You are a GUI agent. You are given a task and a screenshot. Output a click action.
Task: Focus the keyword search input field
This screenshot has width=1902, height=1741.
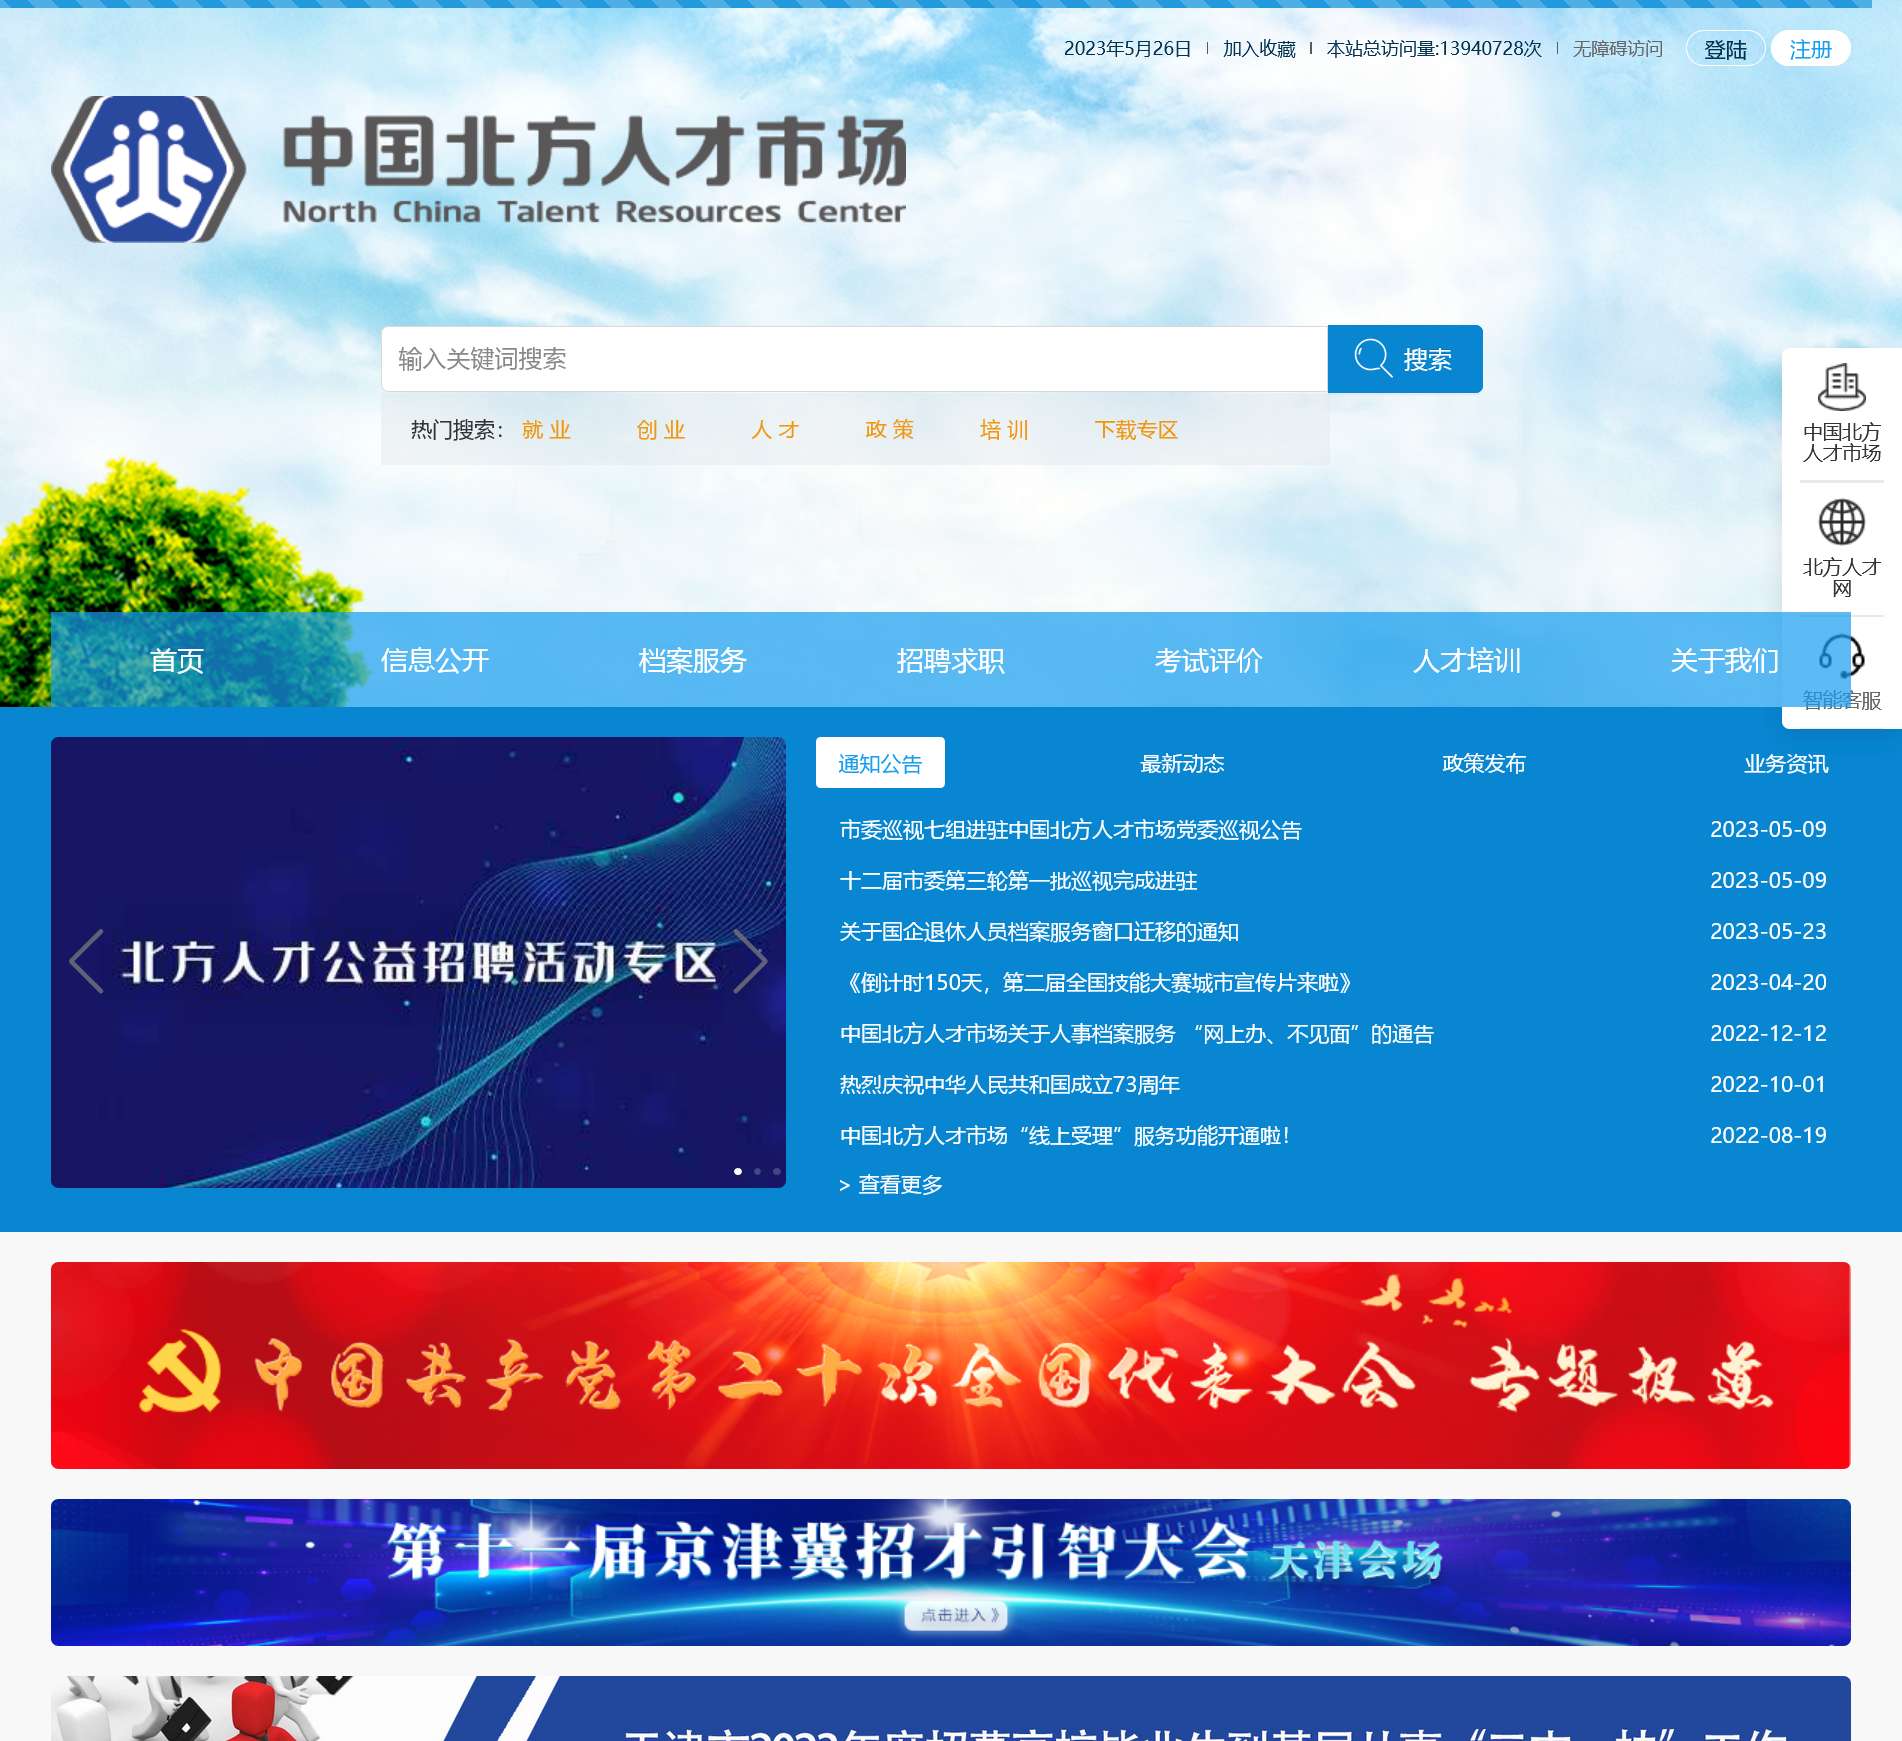pos(853,359)
